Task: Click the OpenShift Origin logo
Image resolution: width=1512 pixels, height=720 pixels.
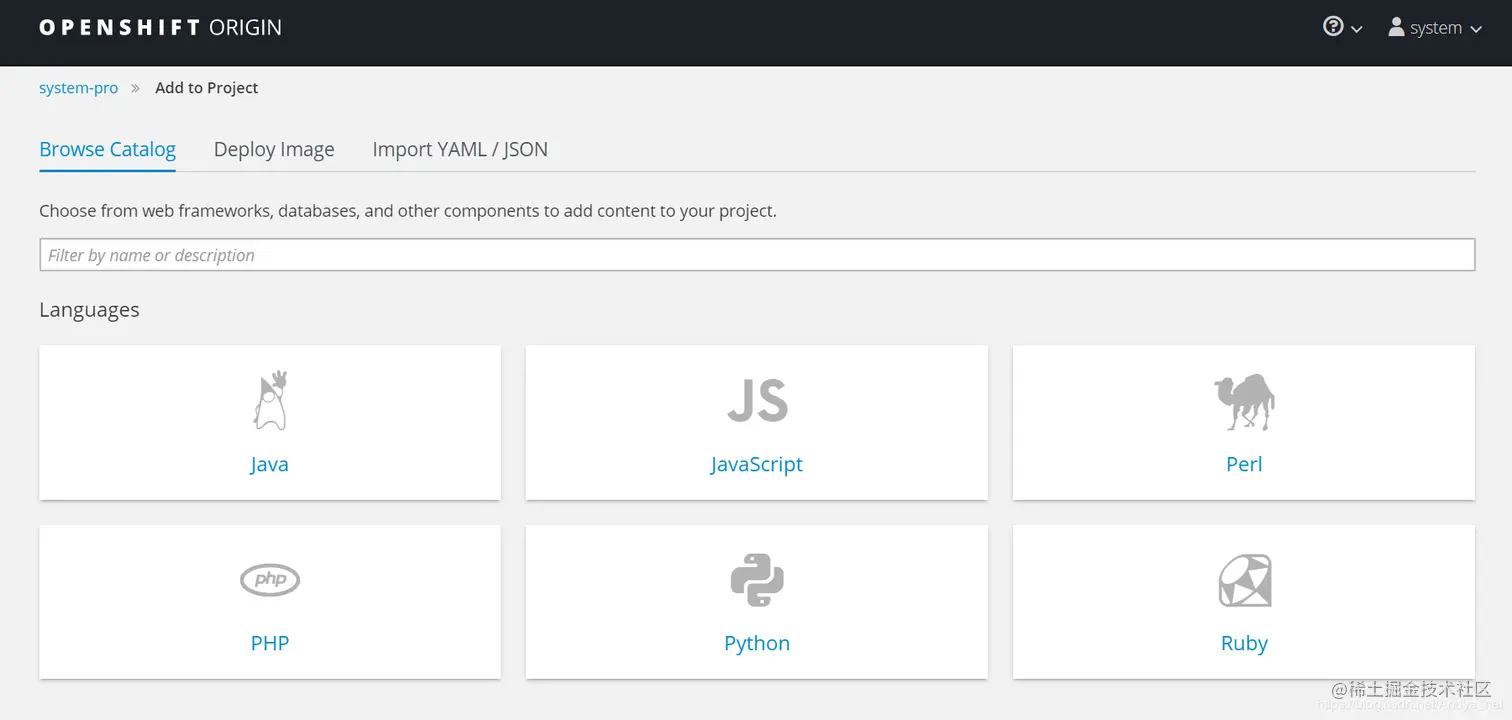Action: (160, 28)
